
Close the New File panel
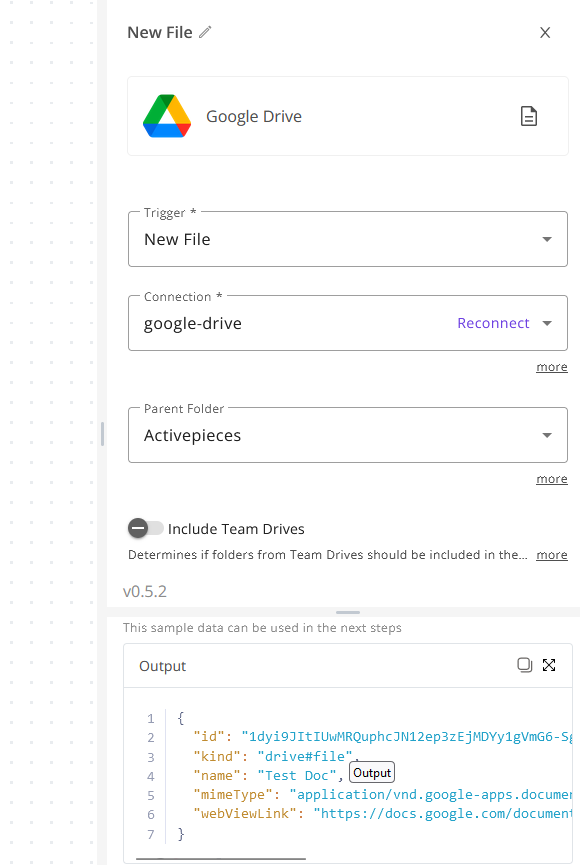(545, 33)
